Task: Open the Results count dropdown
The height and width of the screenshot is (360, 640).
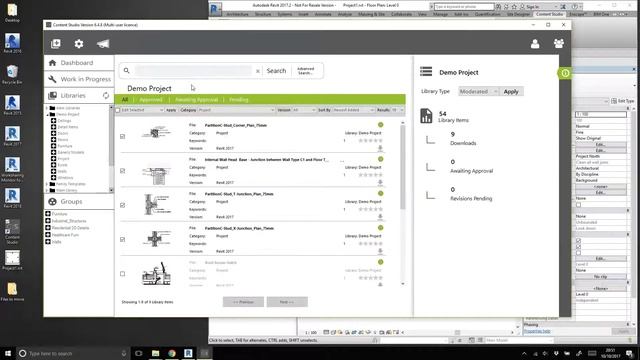Action: click(397, 110)
